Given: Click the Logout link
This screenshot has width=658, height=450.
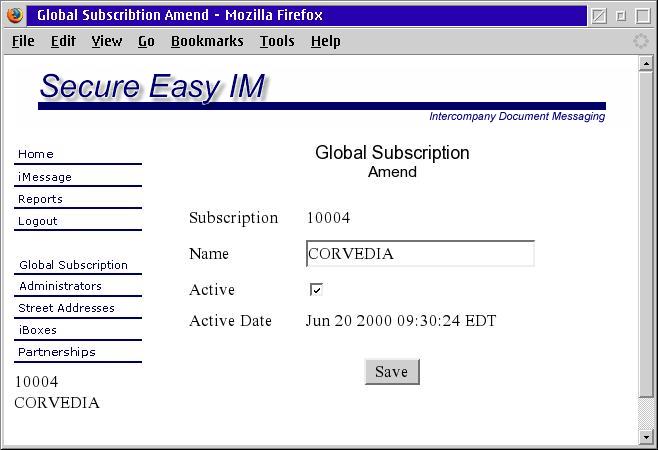Looking at the screenshot, I should (38, 221).
